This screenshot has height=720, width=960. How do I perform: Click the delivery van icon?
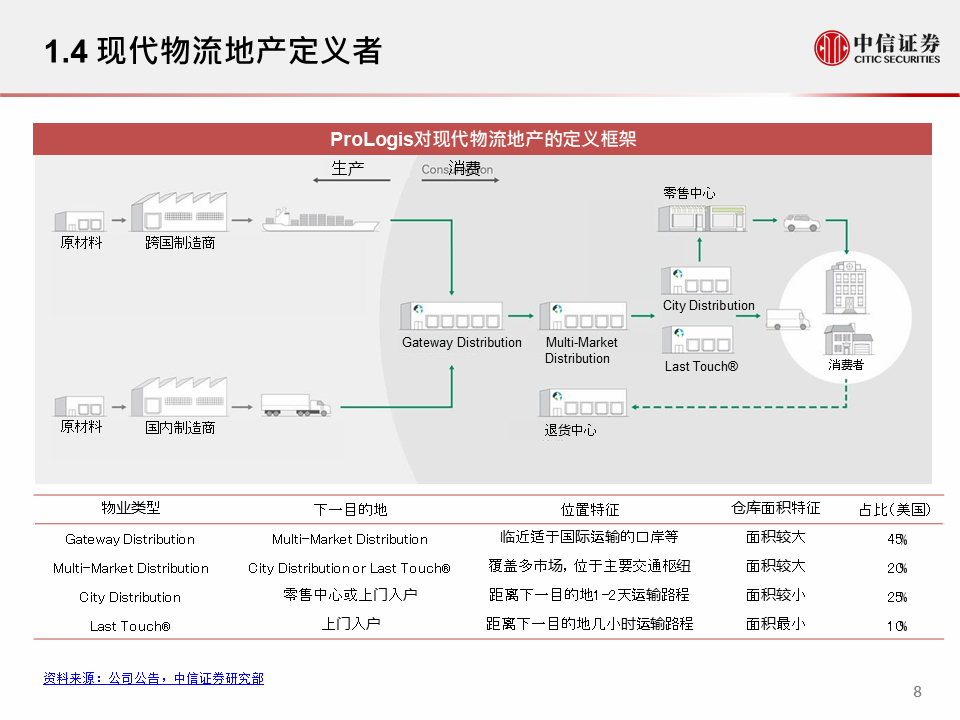coord(788,320)
